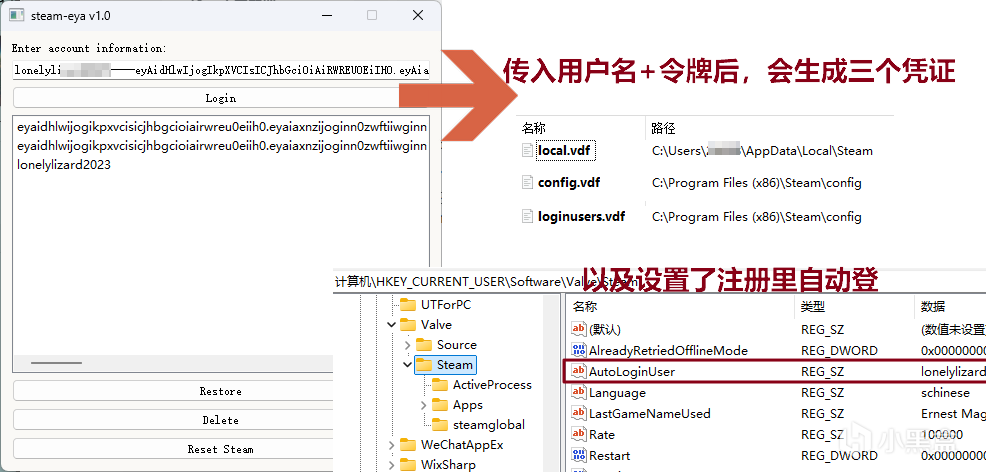Select the Rate value name

click(602, 434)
